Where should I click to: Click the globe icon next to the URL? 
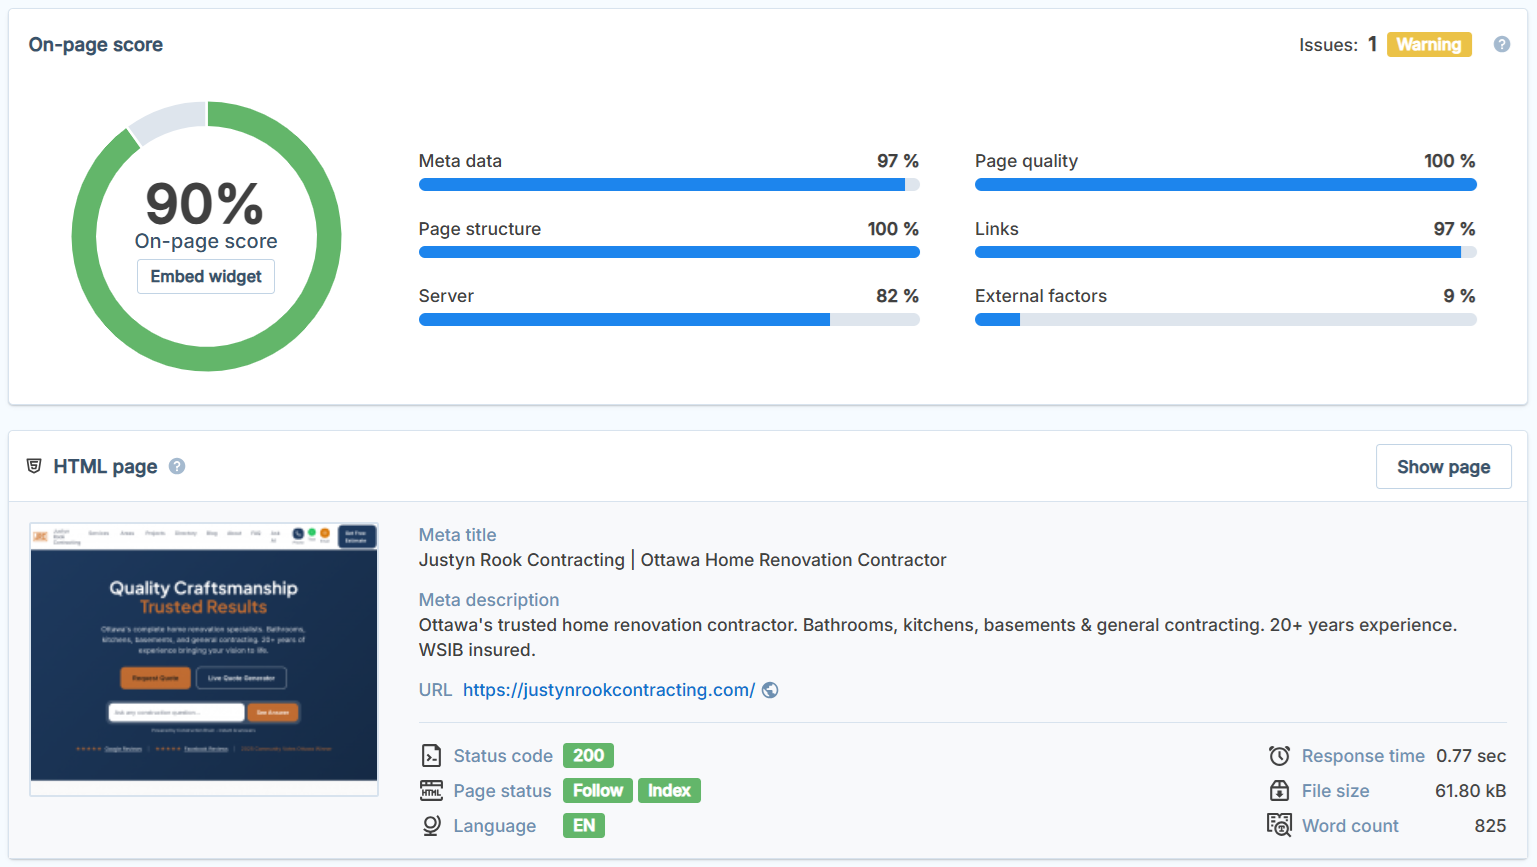(770, 689)
